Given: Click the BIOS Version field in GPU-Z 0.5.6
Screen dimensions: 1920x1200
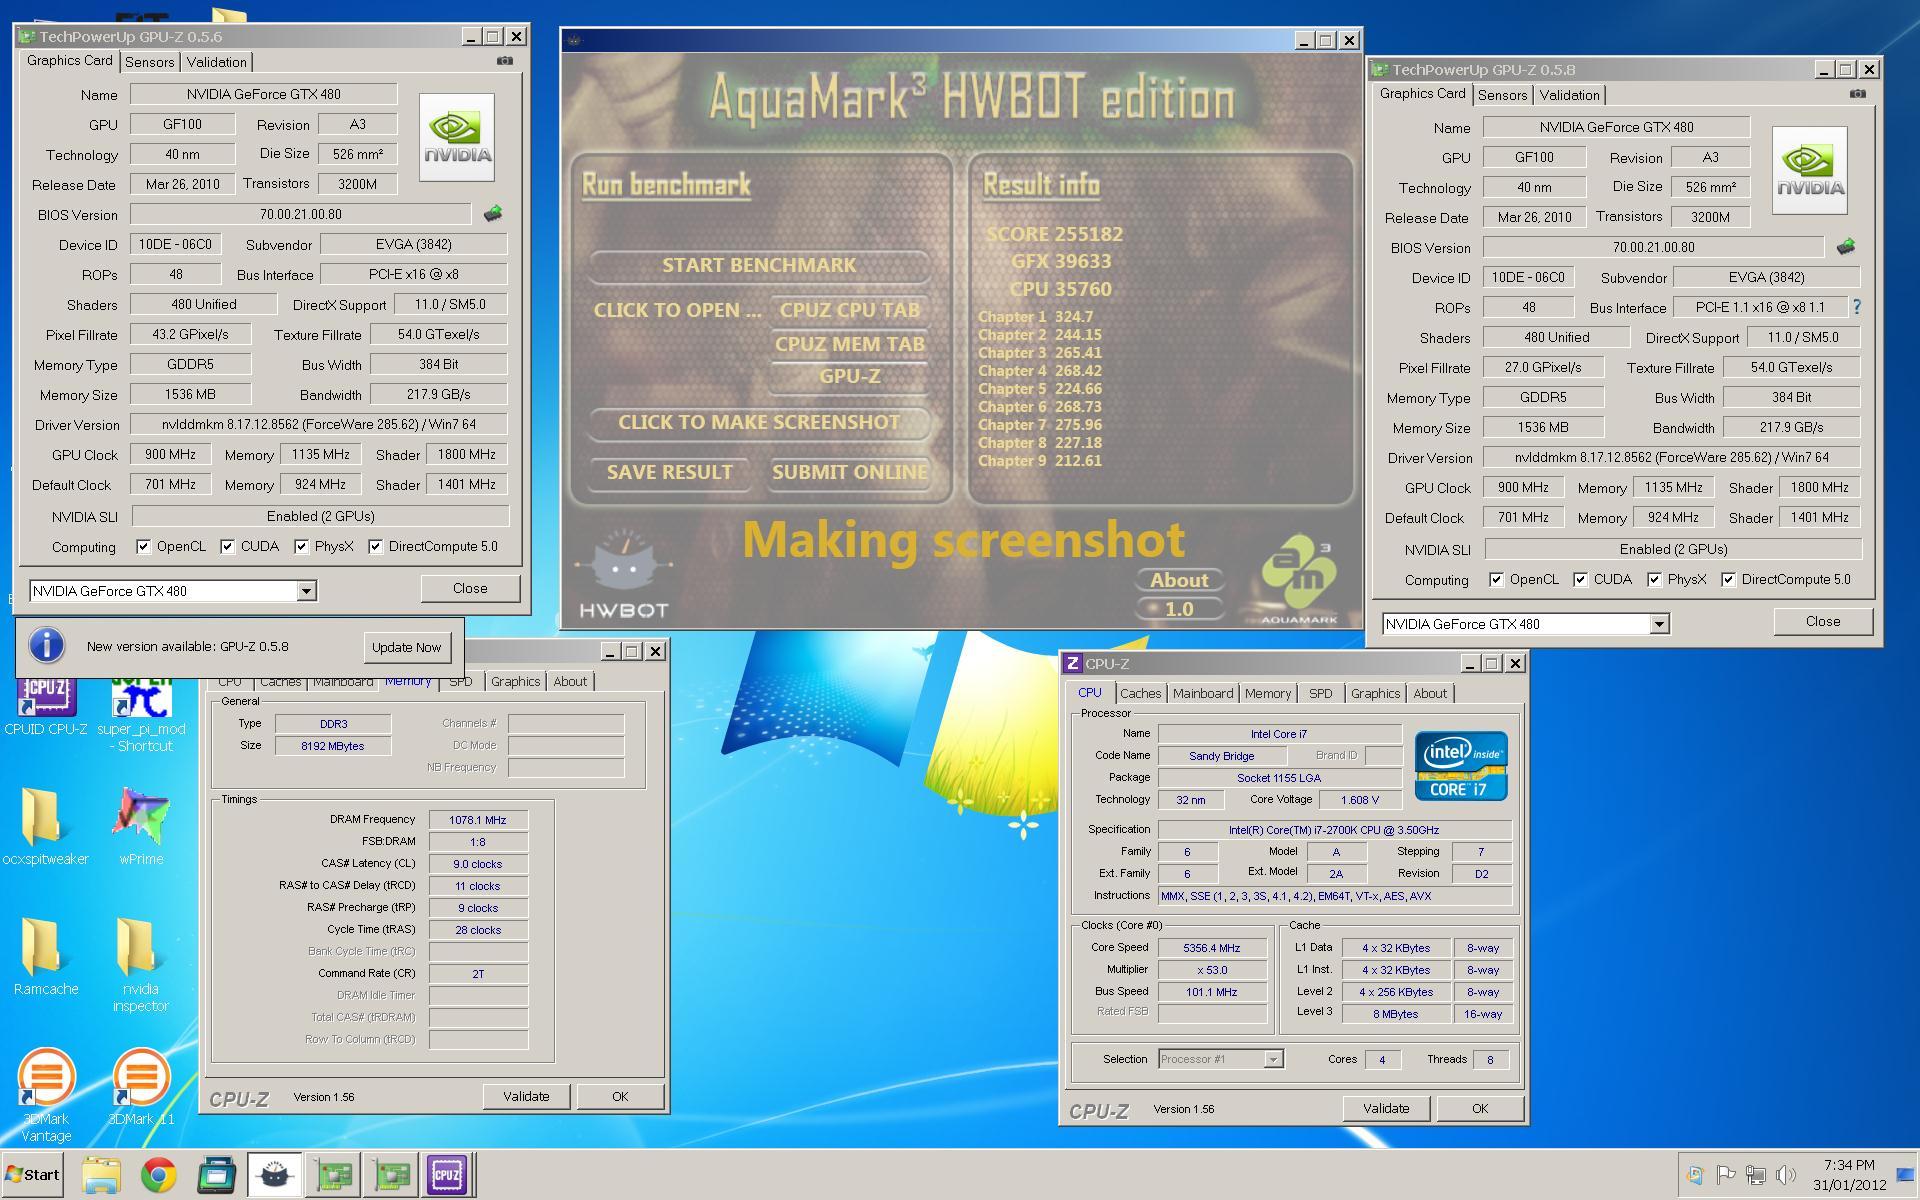Looking at the screenshot, I should click(300, 214).
